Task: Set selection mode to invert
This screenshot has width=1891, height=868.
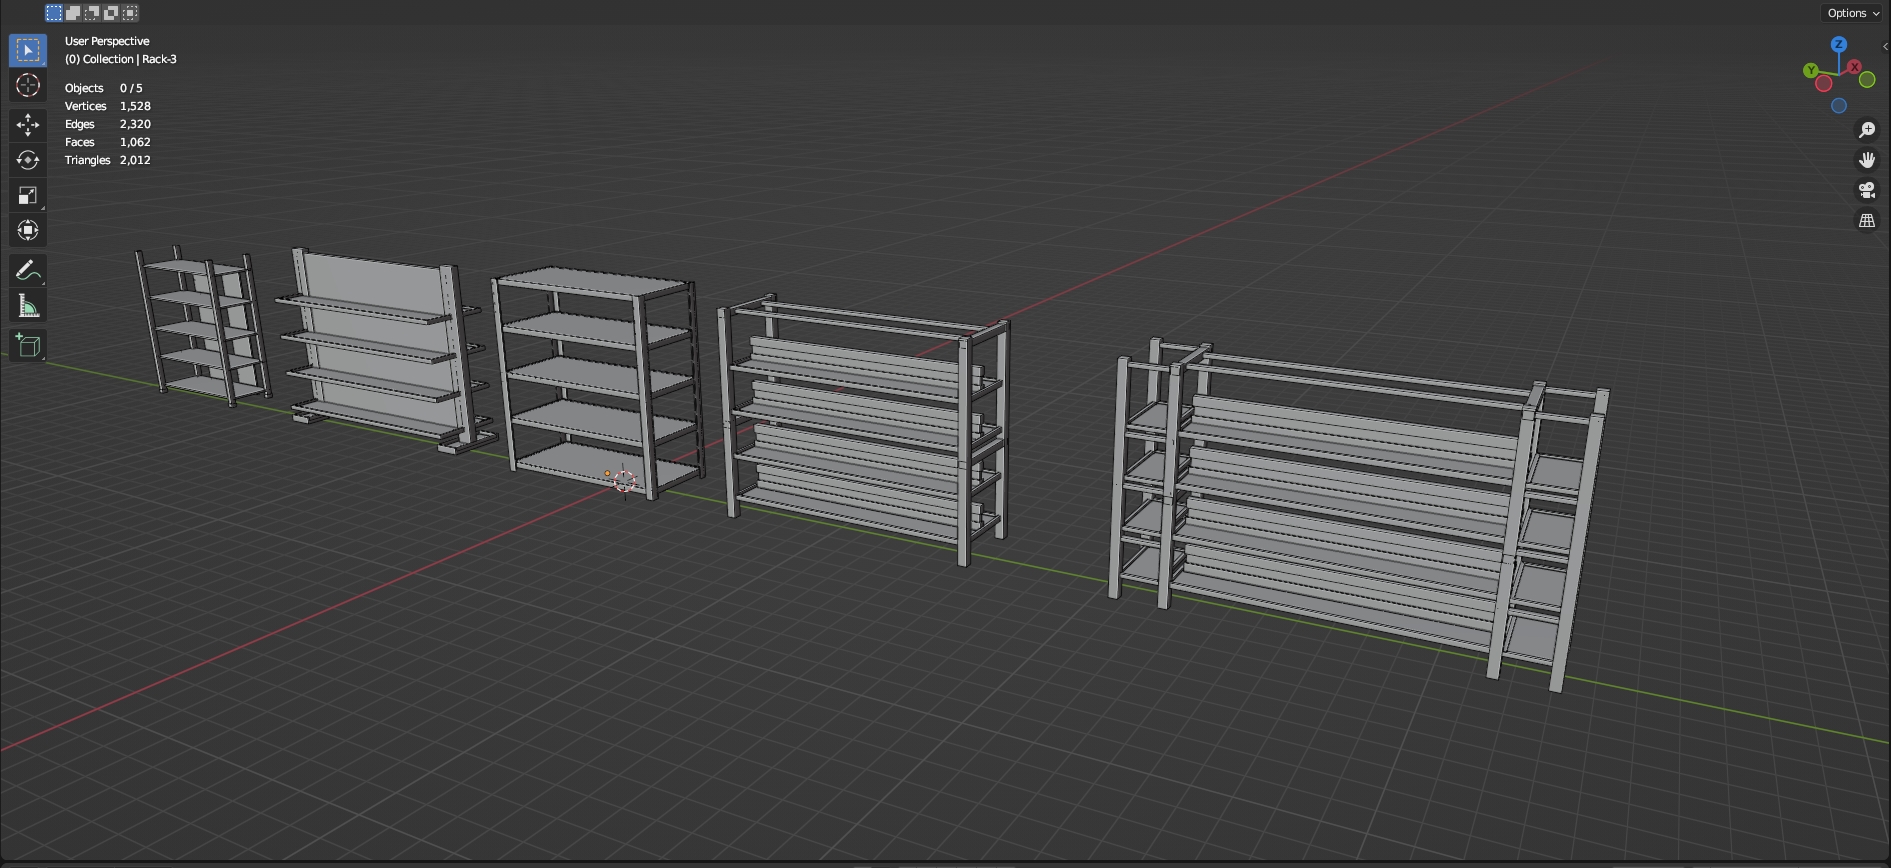Action: (x=111, y=13)
